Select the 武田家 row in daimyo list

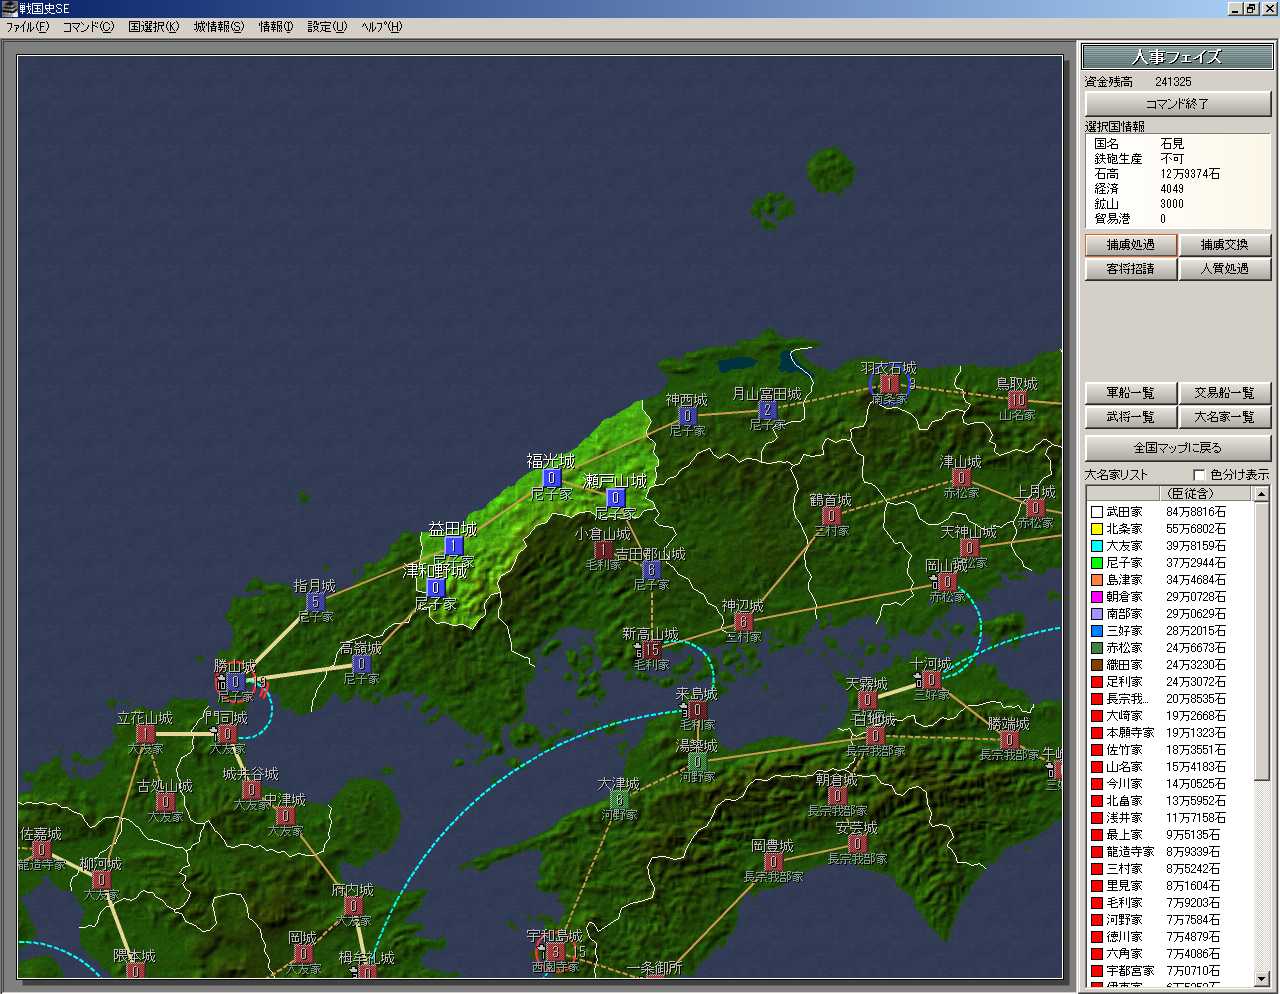[1169, 512]
